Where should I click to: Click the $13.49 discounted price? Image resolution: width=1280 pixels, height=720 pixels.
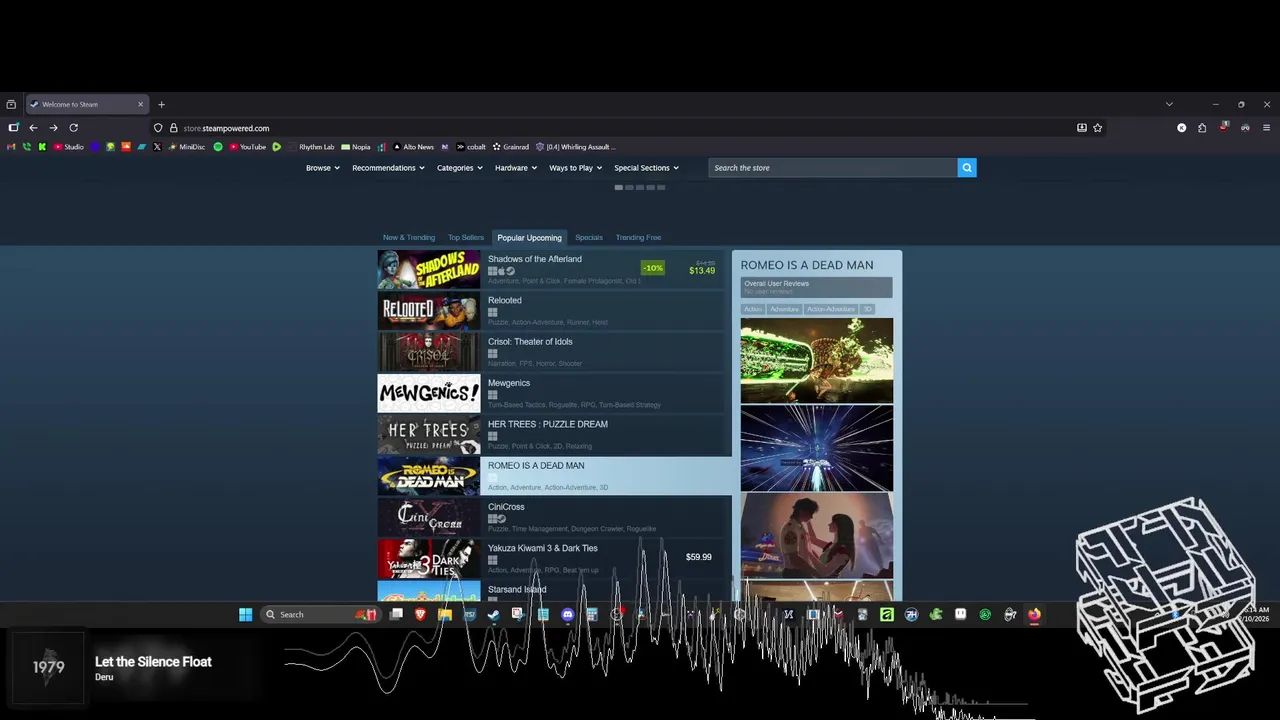(x=702, y=271)
